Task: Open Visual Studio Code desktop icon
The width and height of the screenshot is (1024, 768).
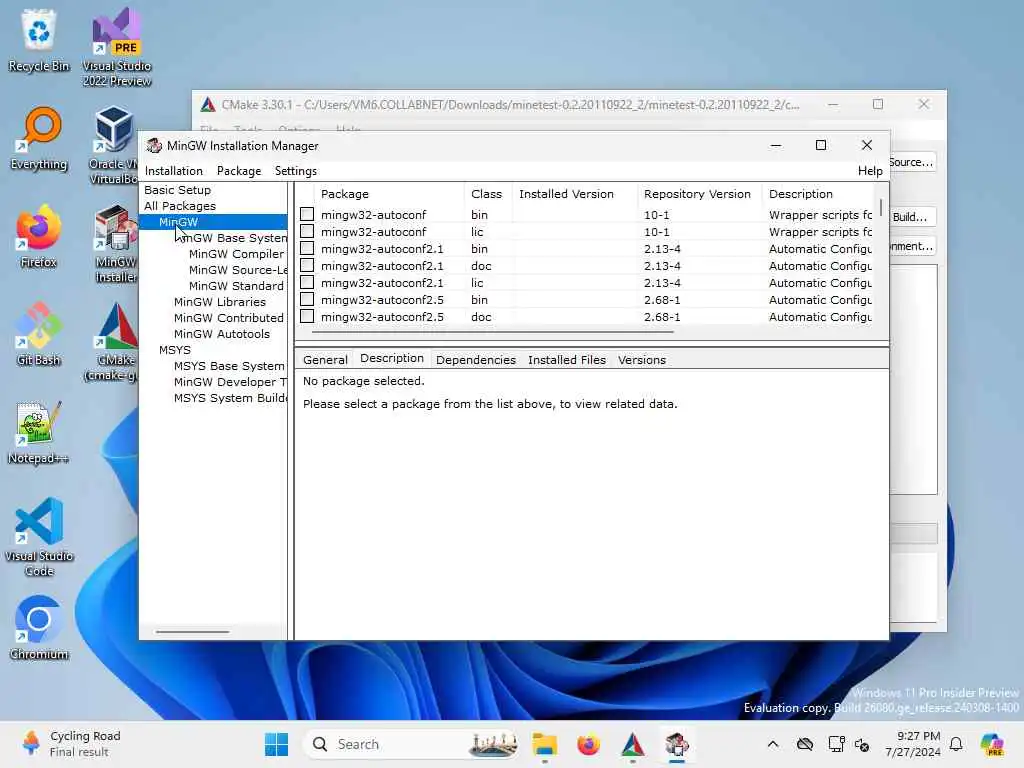Action: click(x=39, y=537)
